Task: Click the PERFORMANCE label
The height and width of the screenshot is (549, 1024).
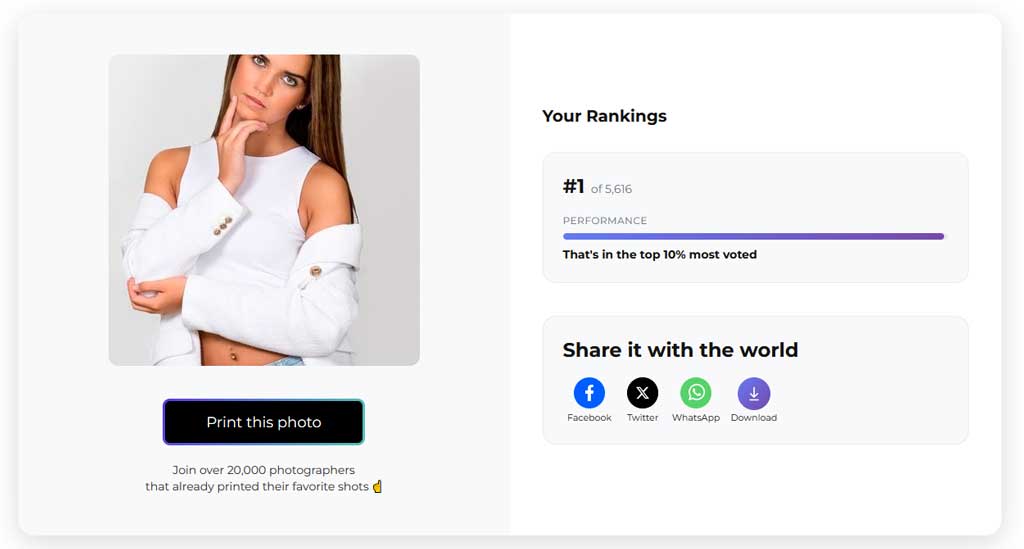Action: click(x=604, y=221)
